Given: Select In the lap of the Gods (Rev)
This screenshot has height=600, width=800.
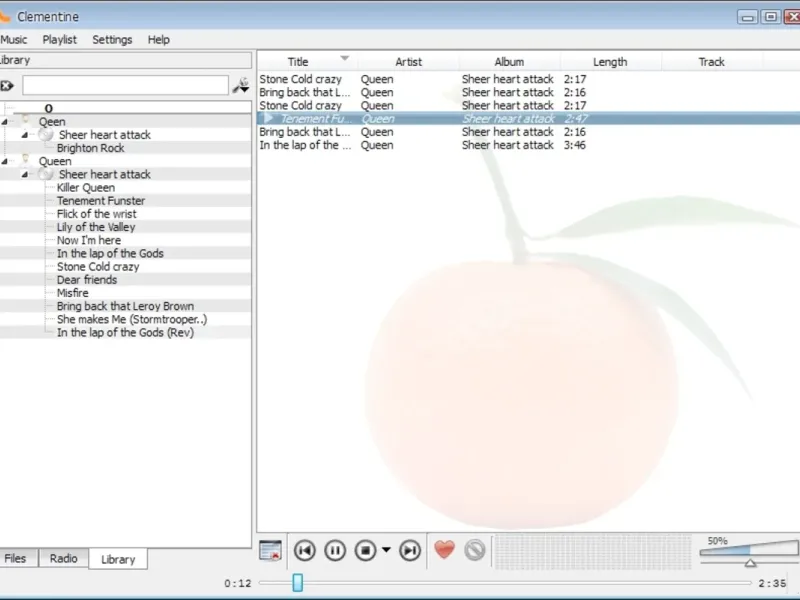Looking at the screenshot, I should 126,333.
